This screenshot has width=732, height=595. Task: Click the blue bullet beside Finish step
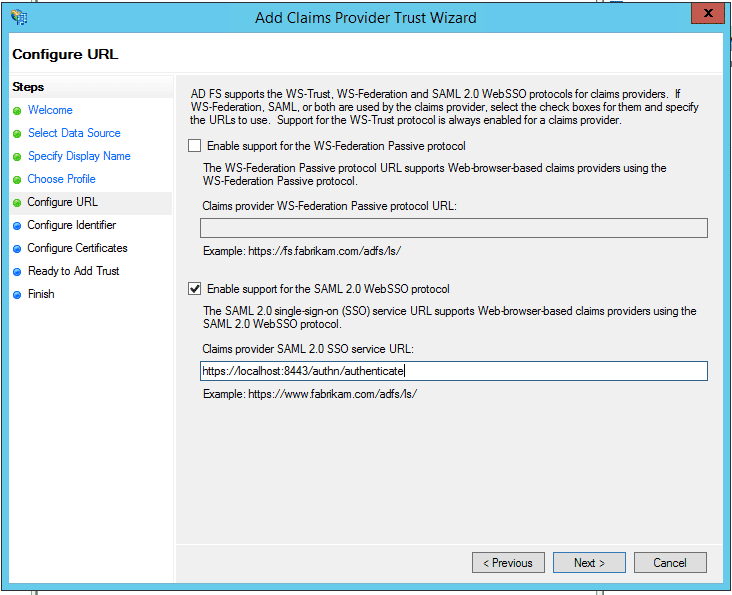pyautogui.click(x=17, y=295)
